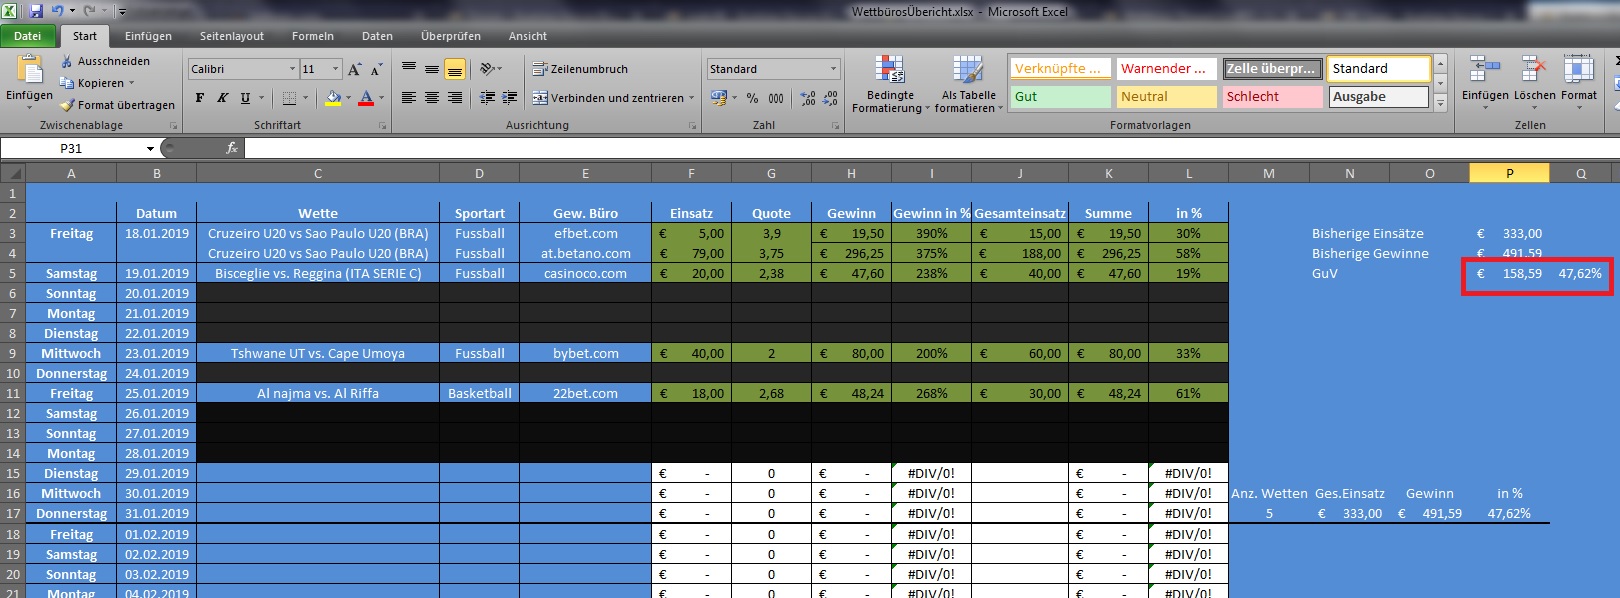Align cell content to middle
Viewport: 1620px width, 598px height.
point(431,69)
